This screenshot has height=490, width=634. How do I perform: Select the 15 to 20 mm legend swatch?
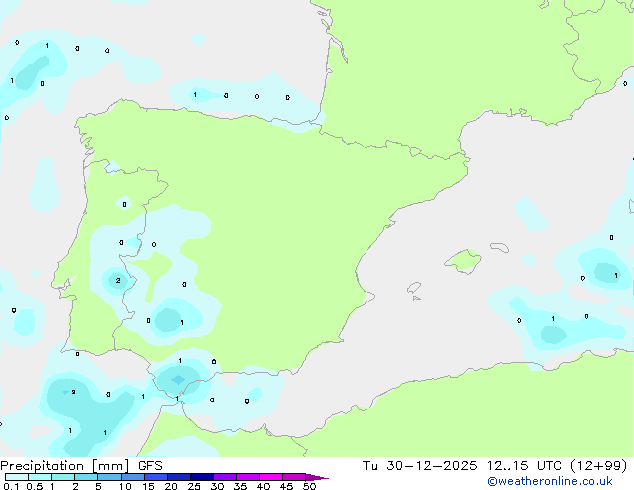155,477
